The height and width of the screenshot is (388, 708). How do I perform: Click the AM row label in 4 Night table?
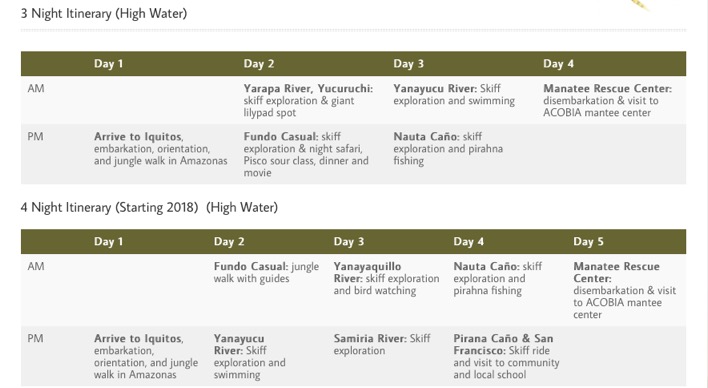pyautogui.click(x=36, y=266)
